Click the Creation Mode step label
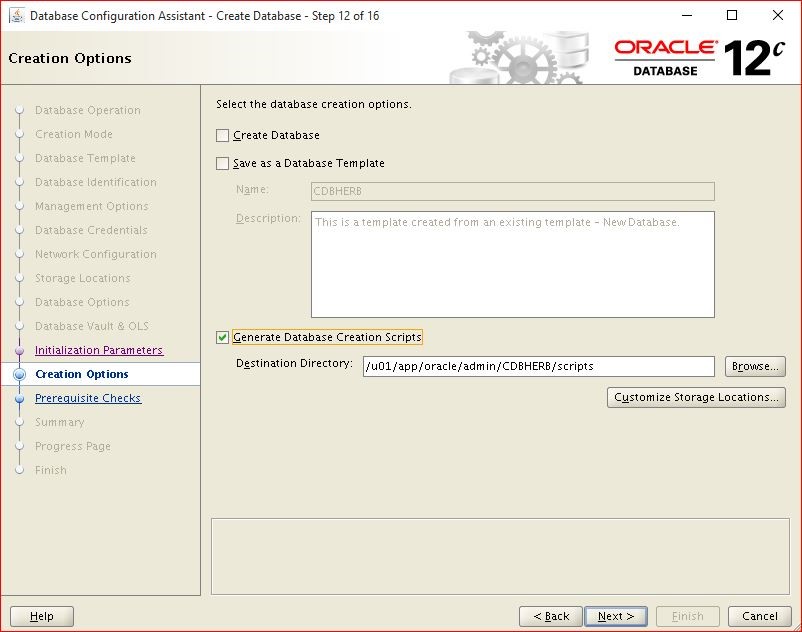Screen dimensions: 802x632 (74, 134)
